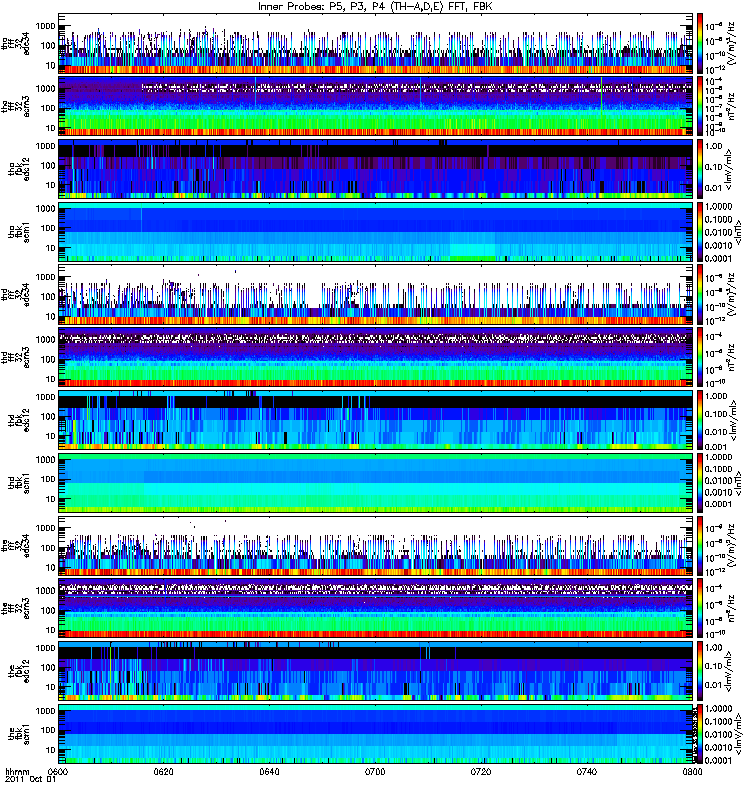Click the 0640 time axis label
The image size is (750, 800).
click(x=269, y=772)
